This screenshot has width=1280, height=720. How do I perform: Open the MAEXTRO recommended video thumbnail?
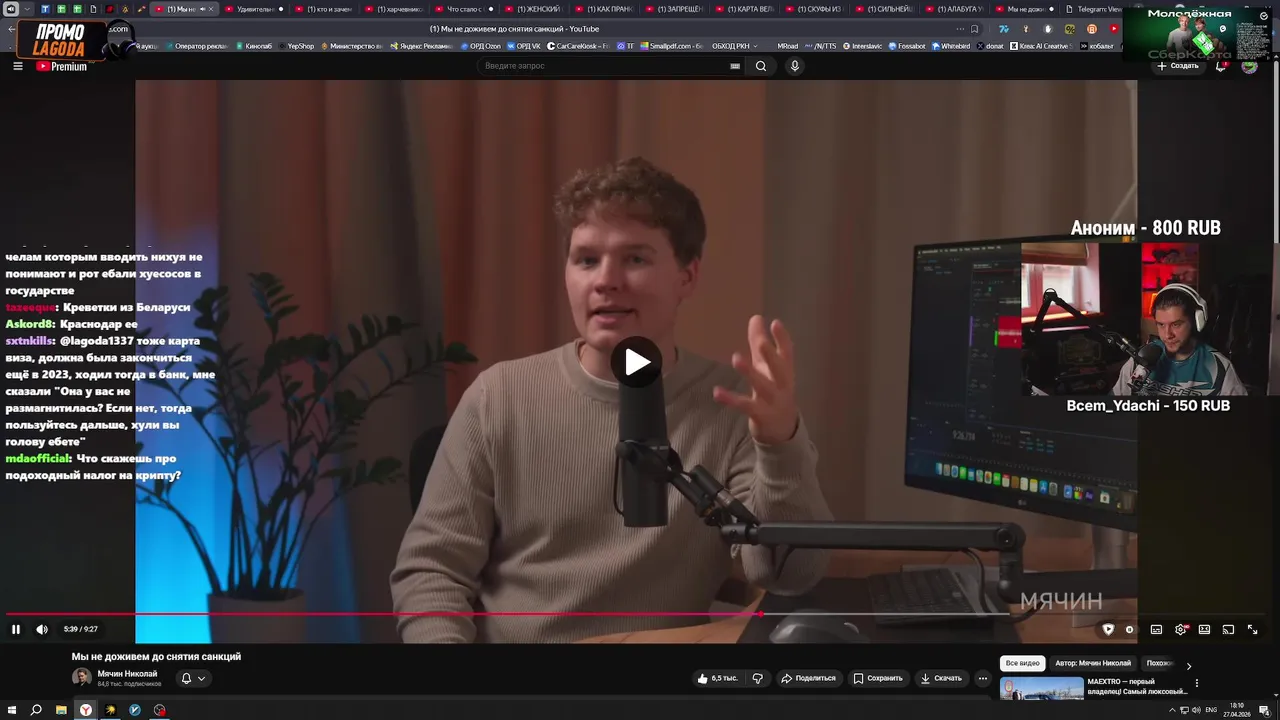pos(1042,688)
